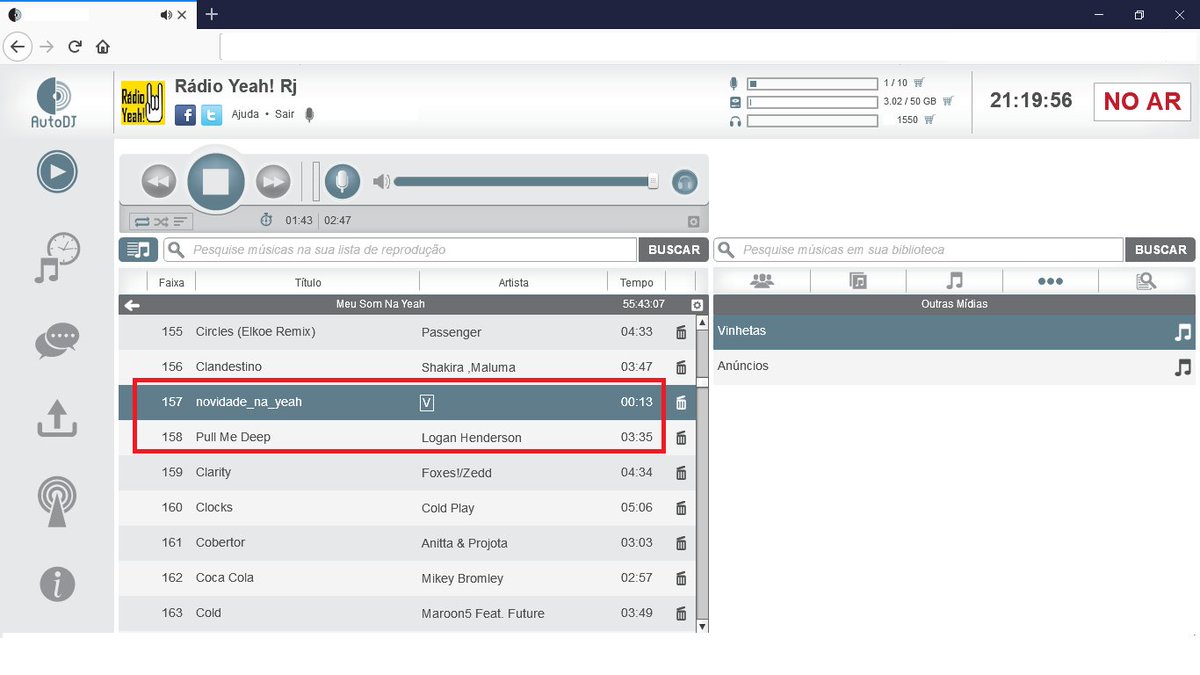Image resolution: width=1200 pixels, height=675 pixels.
Task: Open the albums tab in library
Action: [x=858, y=281]
